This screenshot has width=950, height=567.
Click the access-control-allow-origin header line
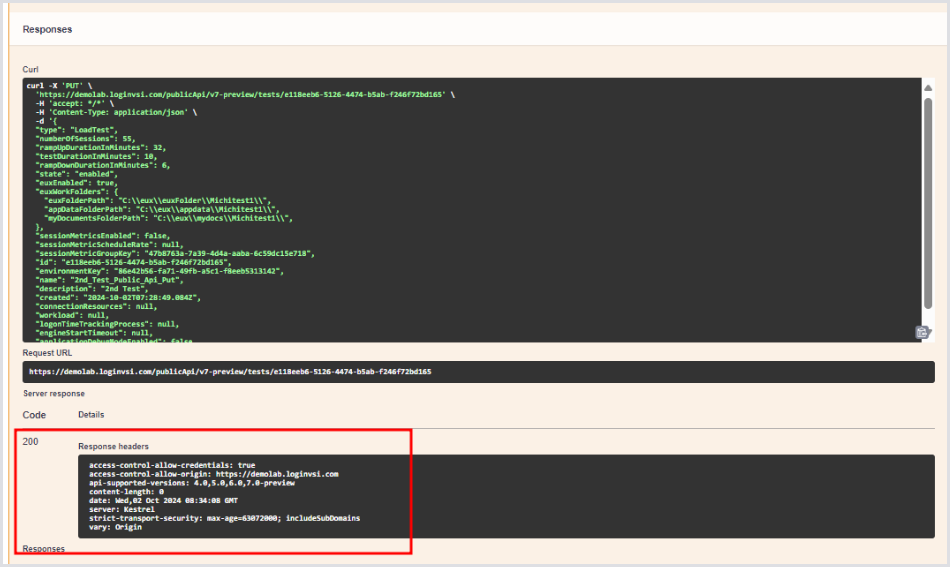point(213,474)
